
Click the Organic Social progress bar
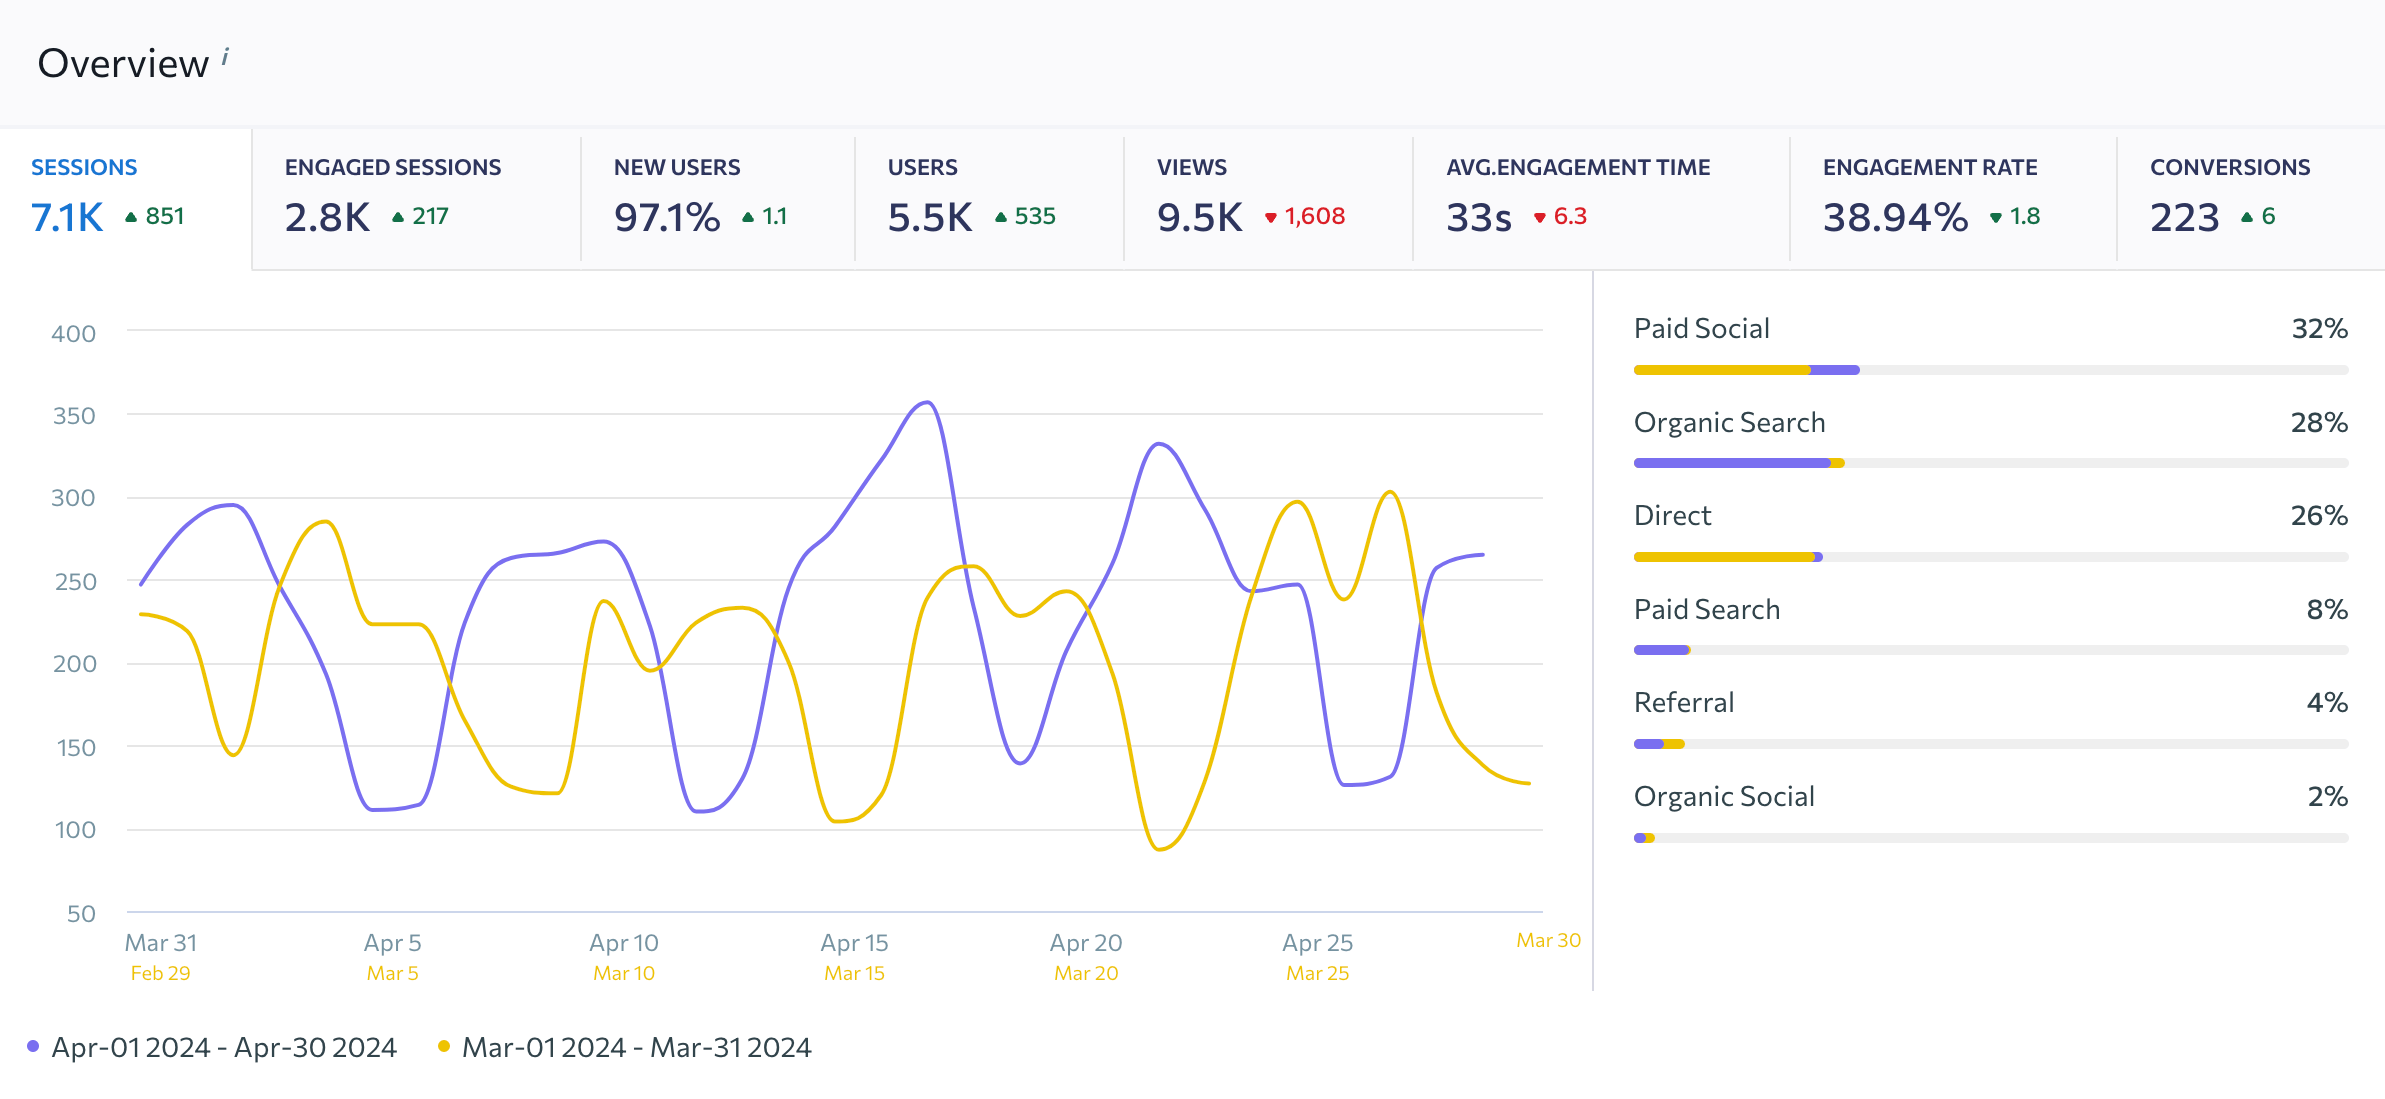point(1991,838)
